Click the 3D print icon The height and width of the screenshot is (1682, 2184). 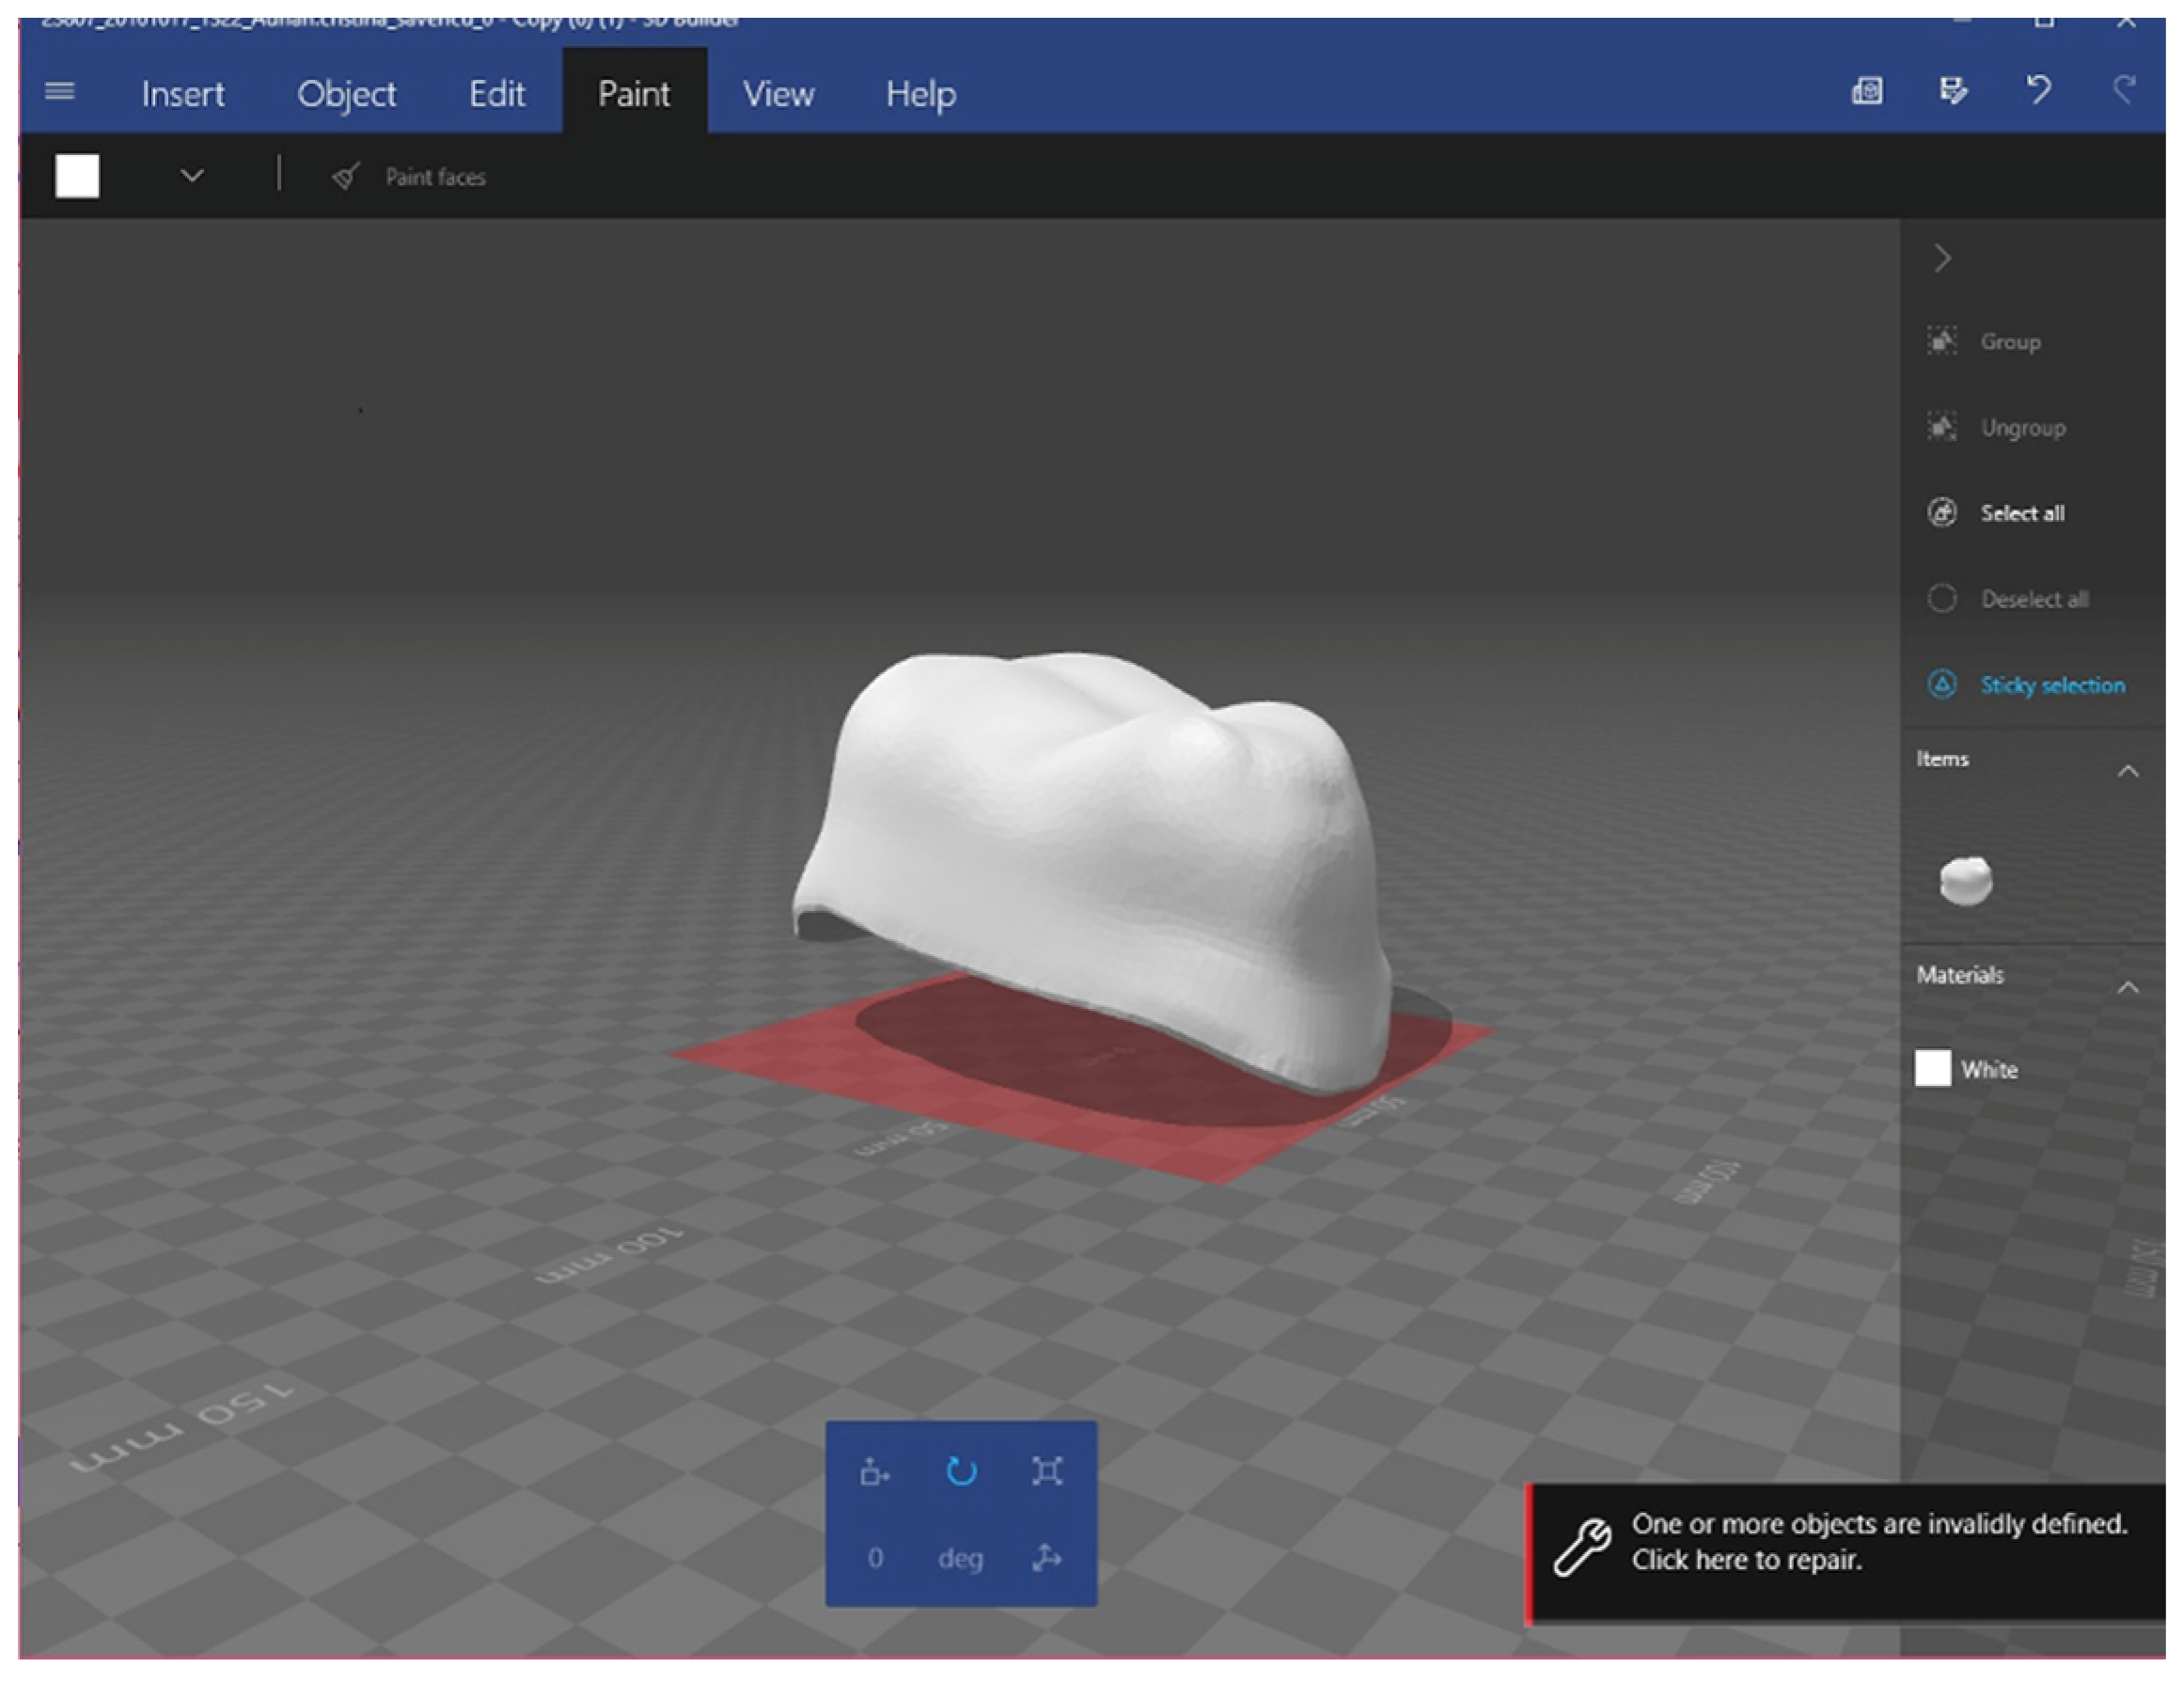tap(1867, 91)
